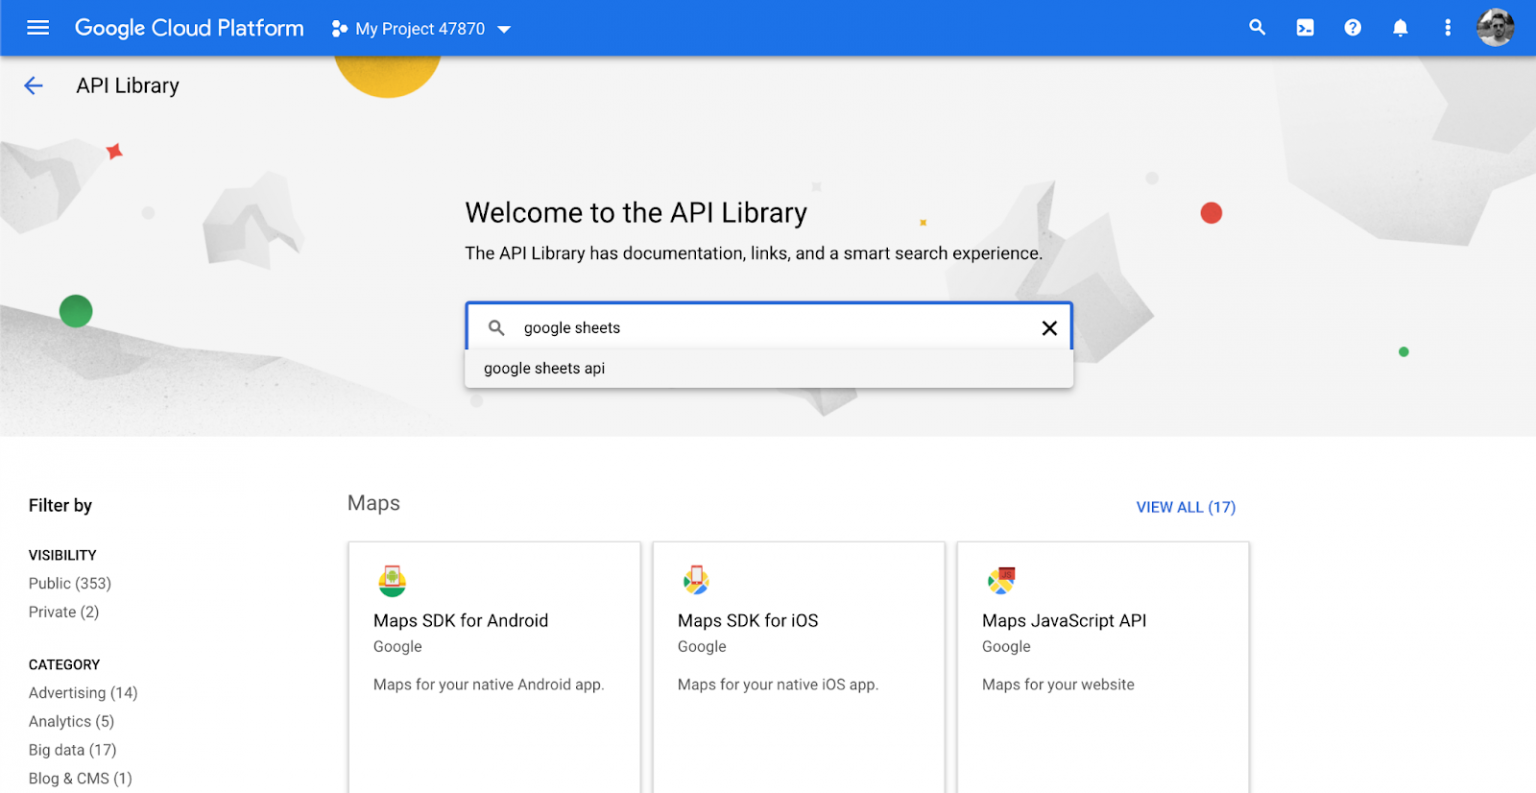Click 'Maps for your native iOS app.' text

coord(778,685)
